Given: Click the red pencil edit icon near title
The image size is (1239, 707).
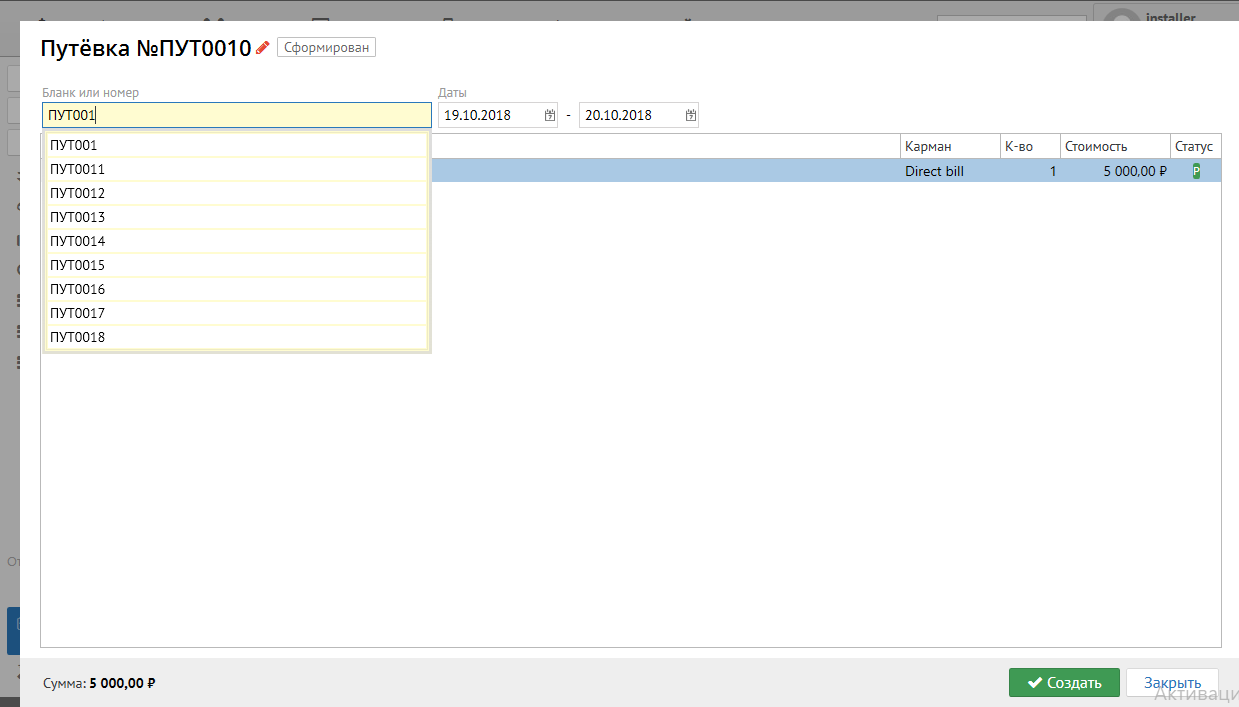Looking at the screenshot, I should coord(263,47).
